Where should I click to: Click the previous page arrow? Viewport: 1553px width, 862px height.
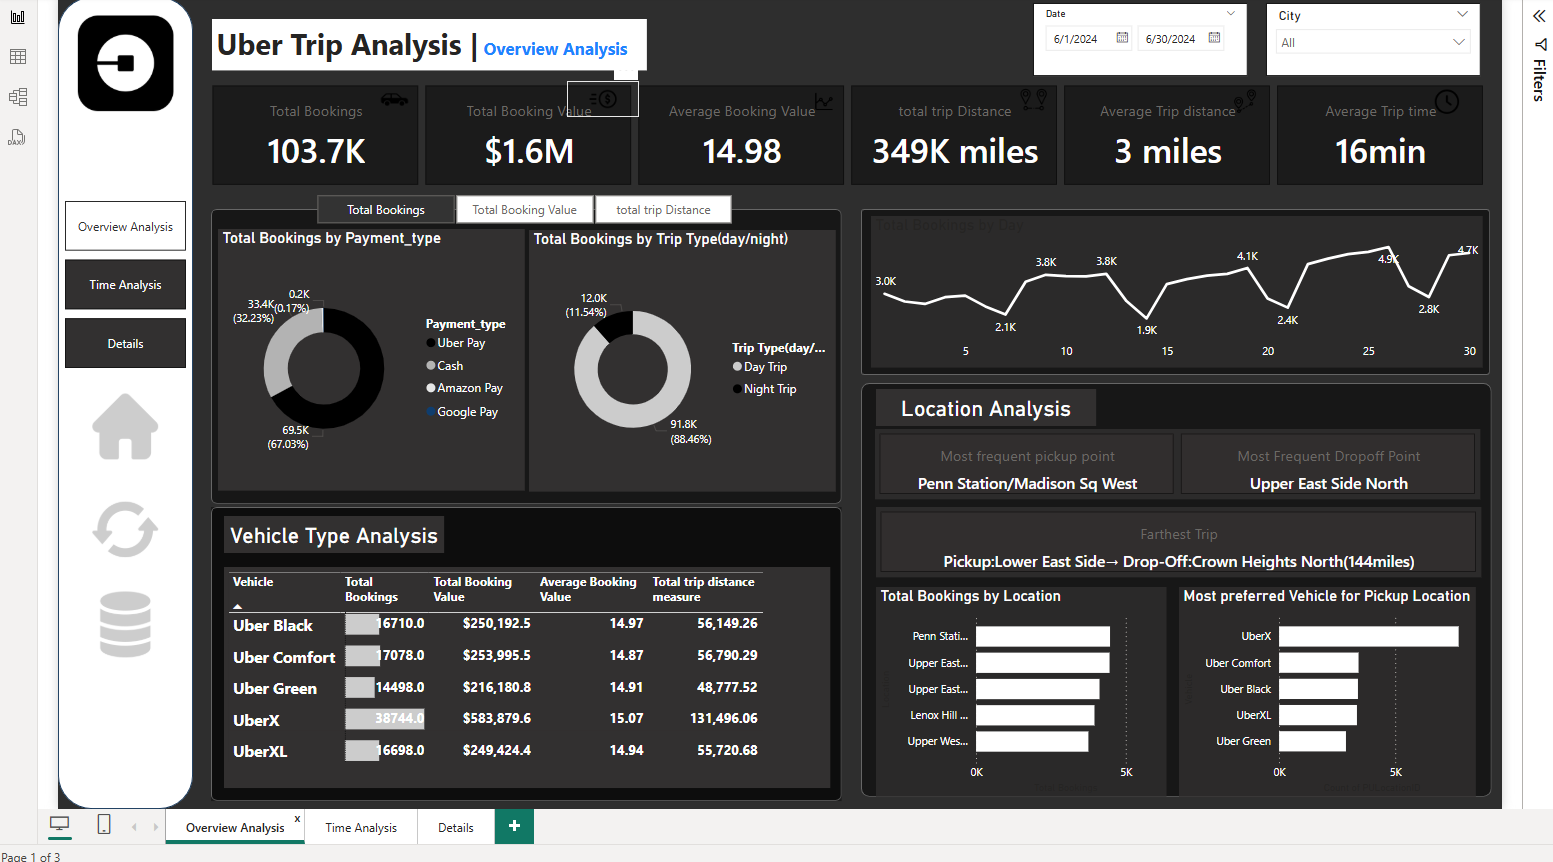134,827
